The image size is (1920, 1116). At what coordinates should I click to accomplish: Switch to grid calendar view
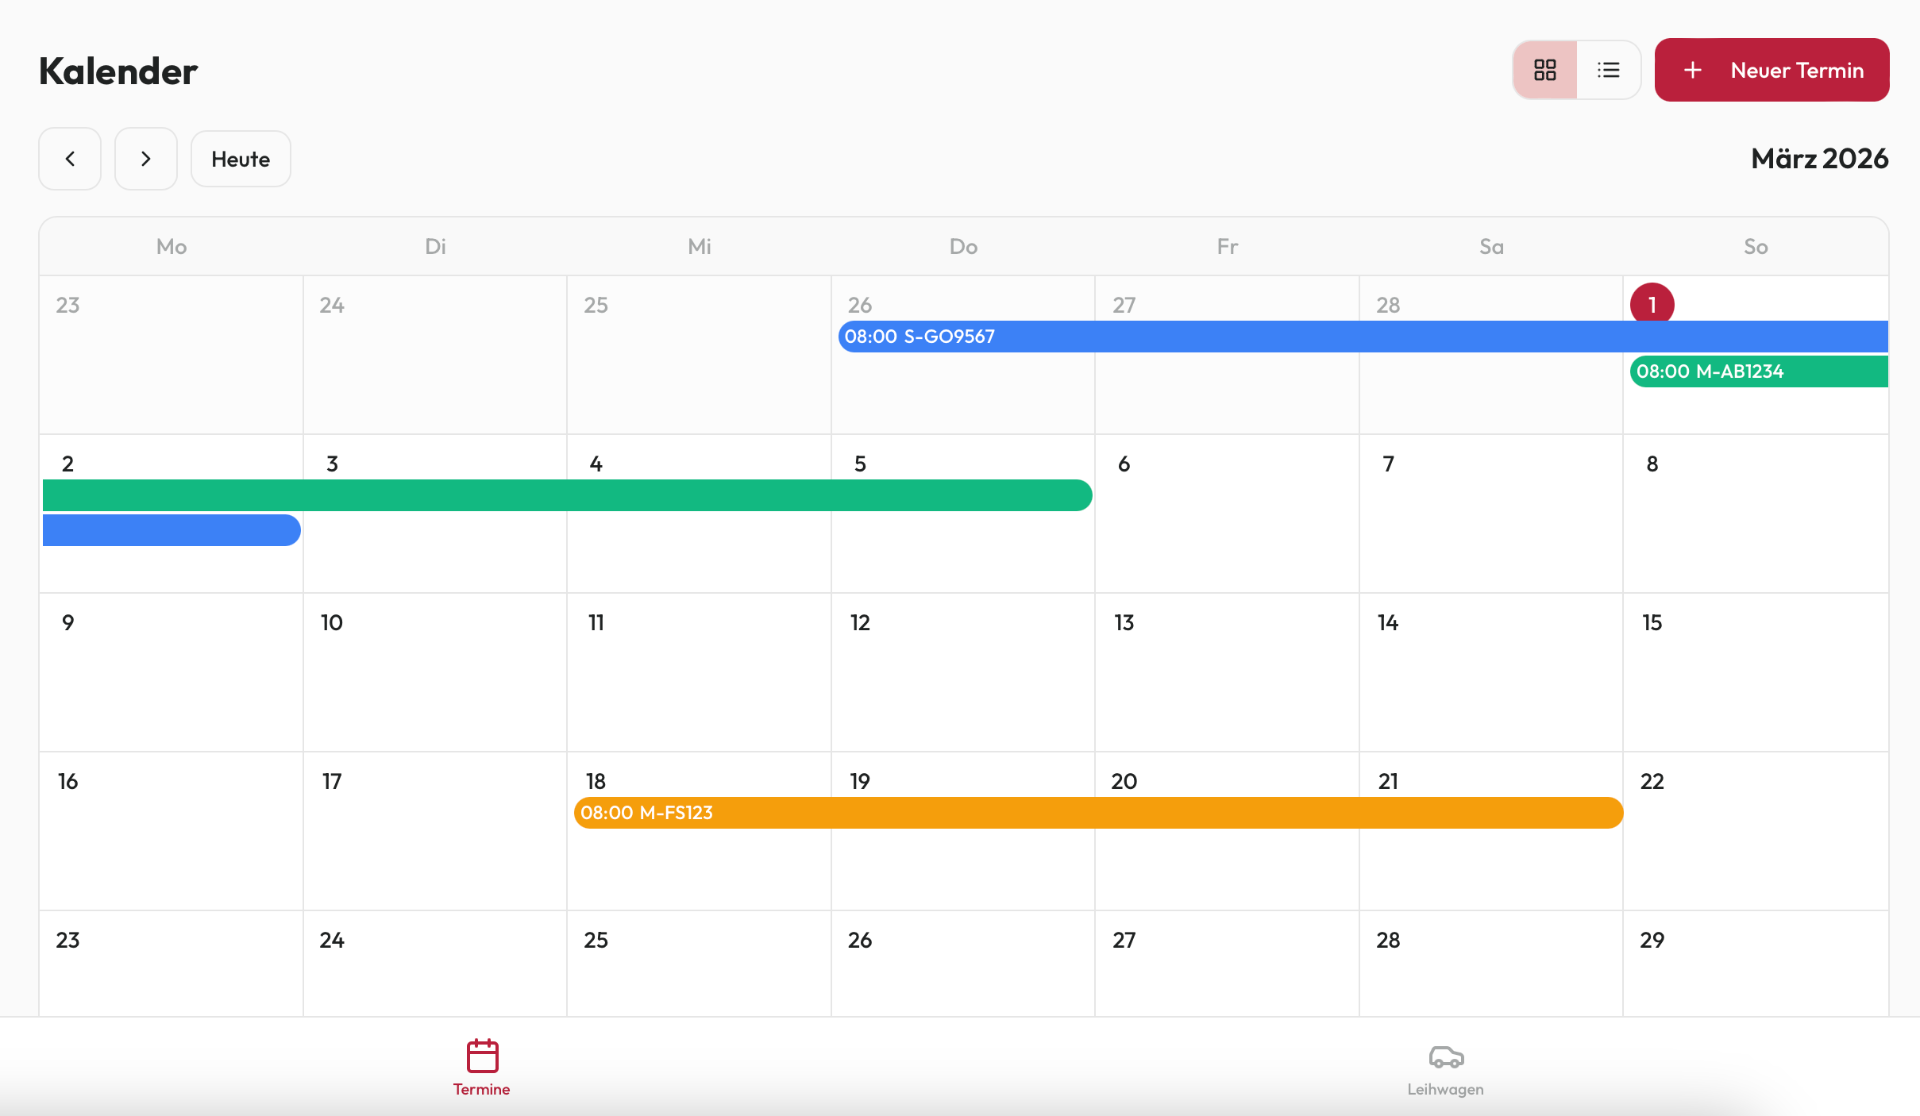coord(1545,70)
